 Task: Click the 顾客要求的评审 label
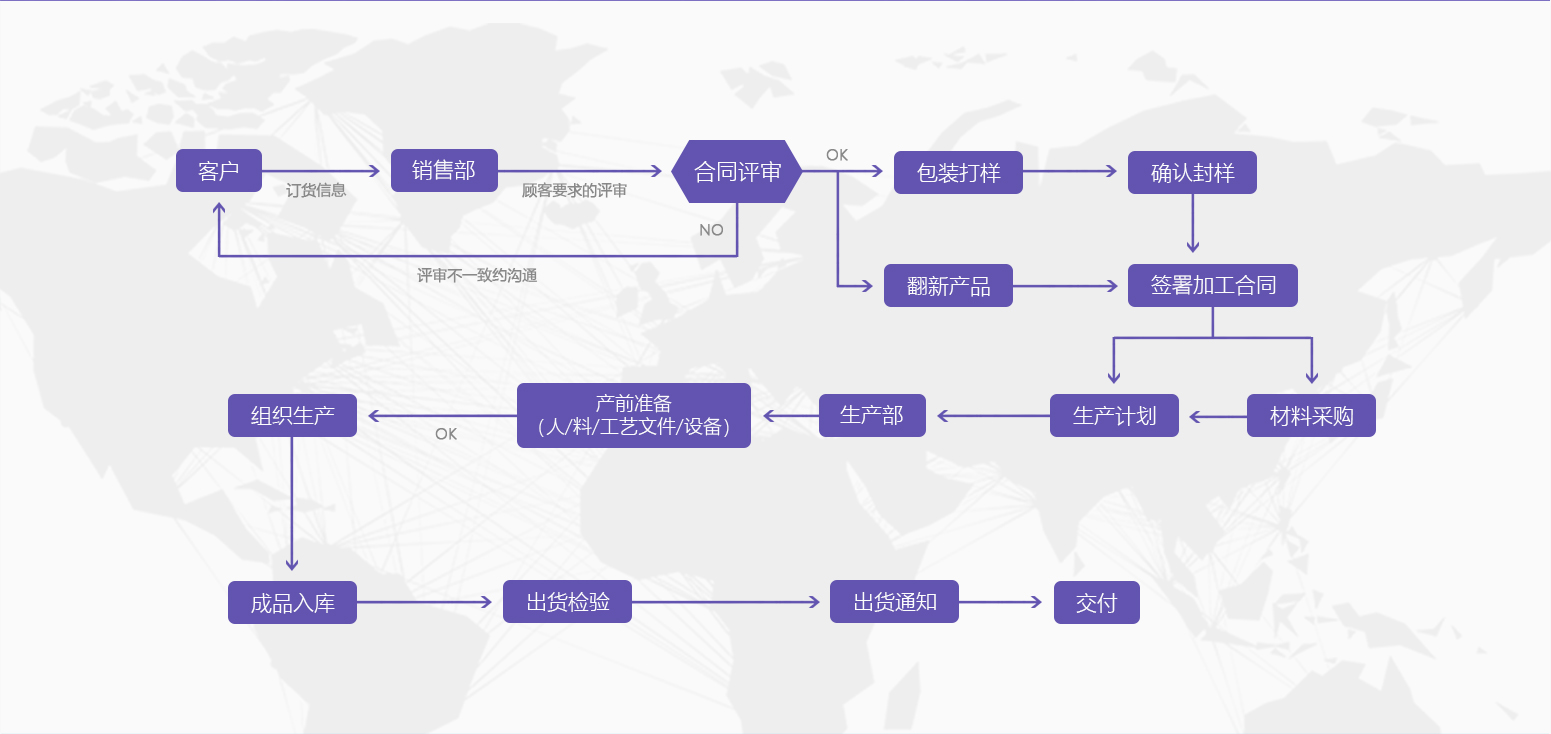click(x=574, y=190)
